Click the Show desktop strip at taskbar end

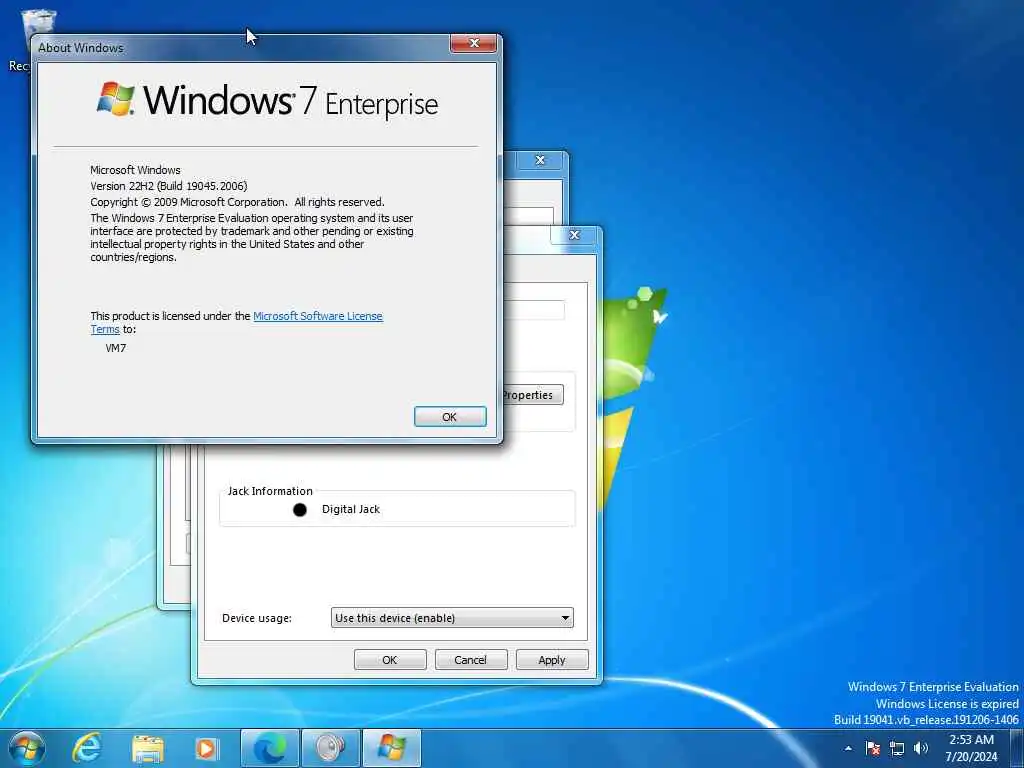(1017, 748)
